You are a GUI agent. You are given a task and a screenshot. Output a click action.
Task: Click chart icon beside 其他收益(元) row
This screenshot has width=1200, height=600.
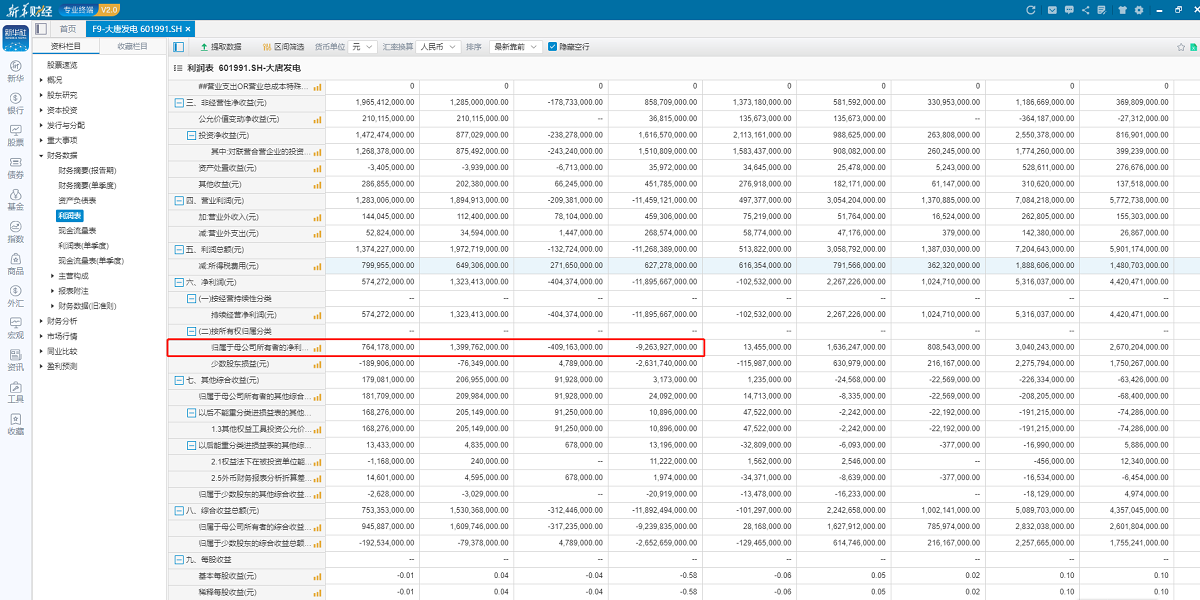point(318,185)
